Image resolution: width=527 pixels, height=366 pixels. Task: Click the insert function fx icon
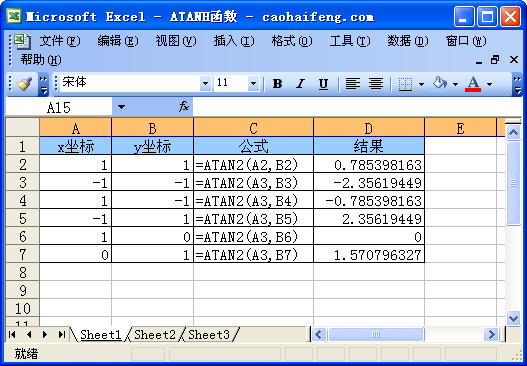184,107
